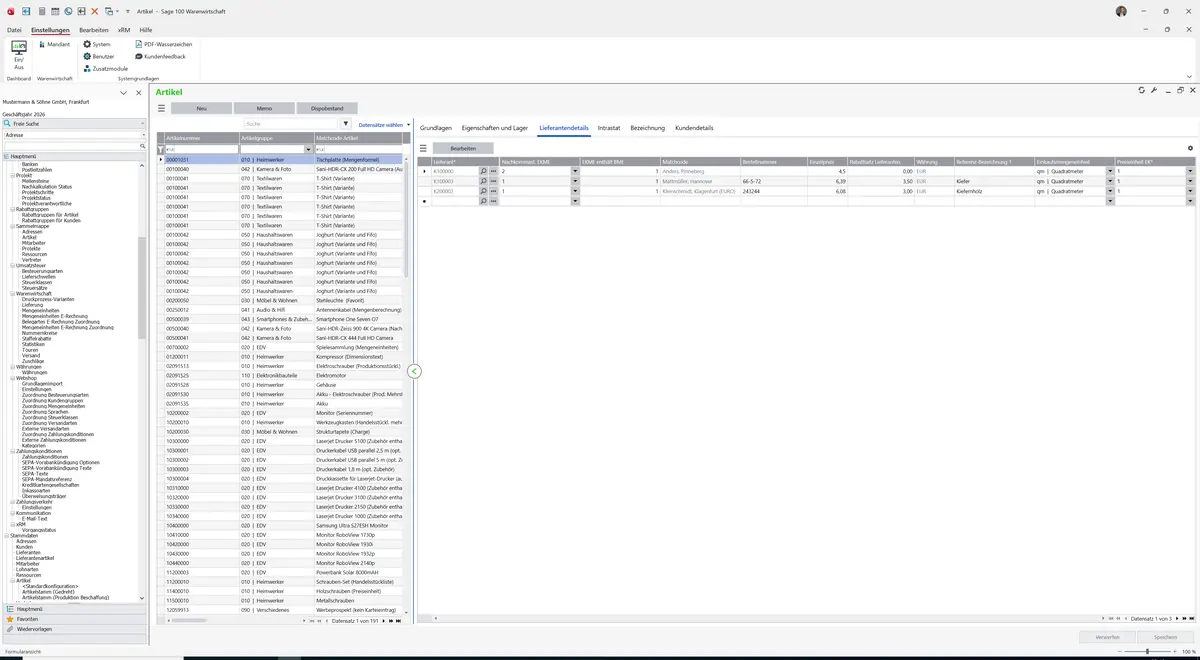Click the wrench tool icon in the Artikel header
1200x660 pixels.
click(x=1154, y=90)
